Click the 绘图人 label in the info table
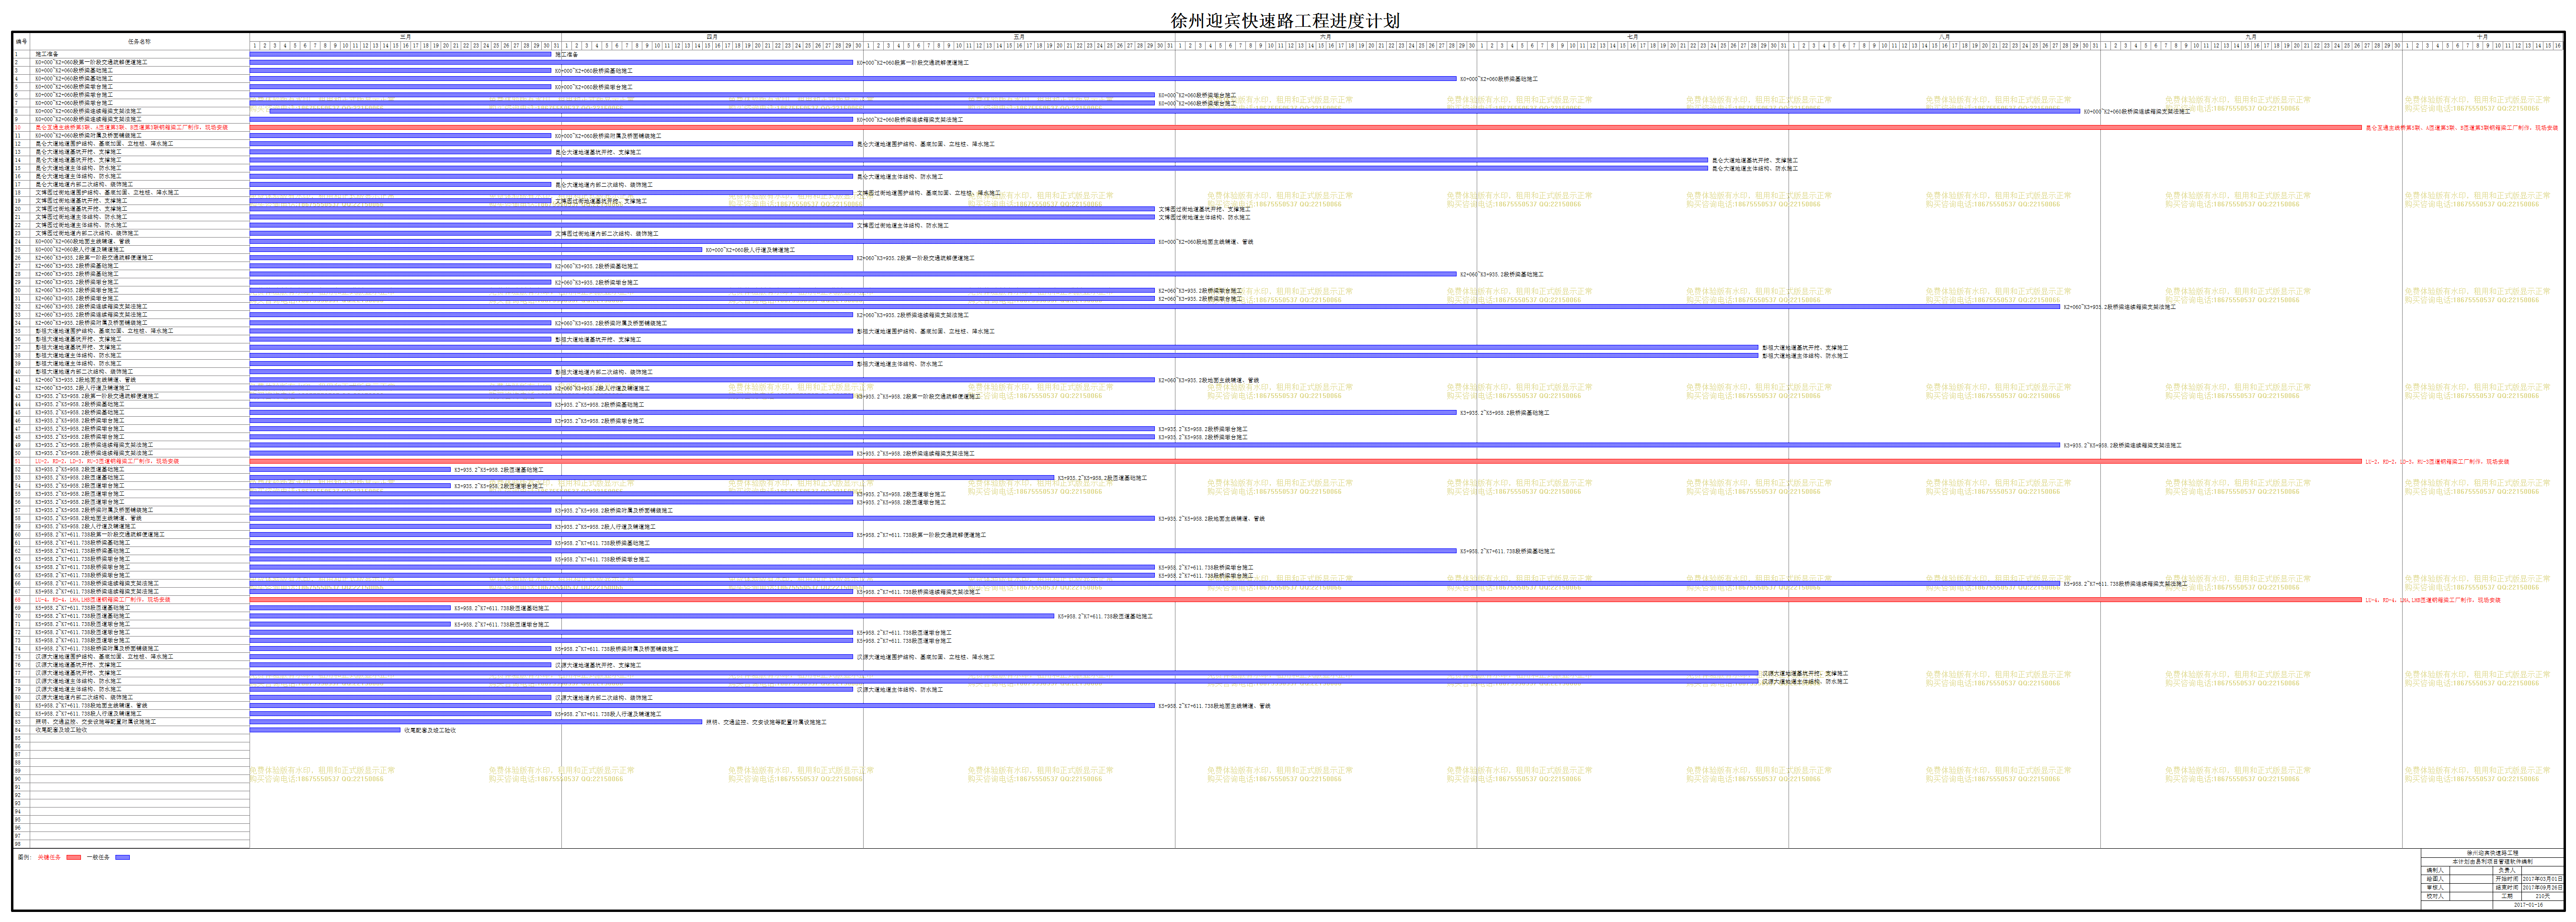Screen dimensions: 2576x922 (x=2436, y=879)
